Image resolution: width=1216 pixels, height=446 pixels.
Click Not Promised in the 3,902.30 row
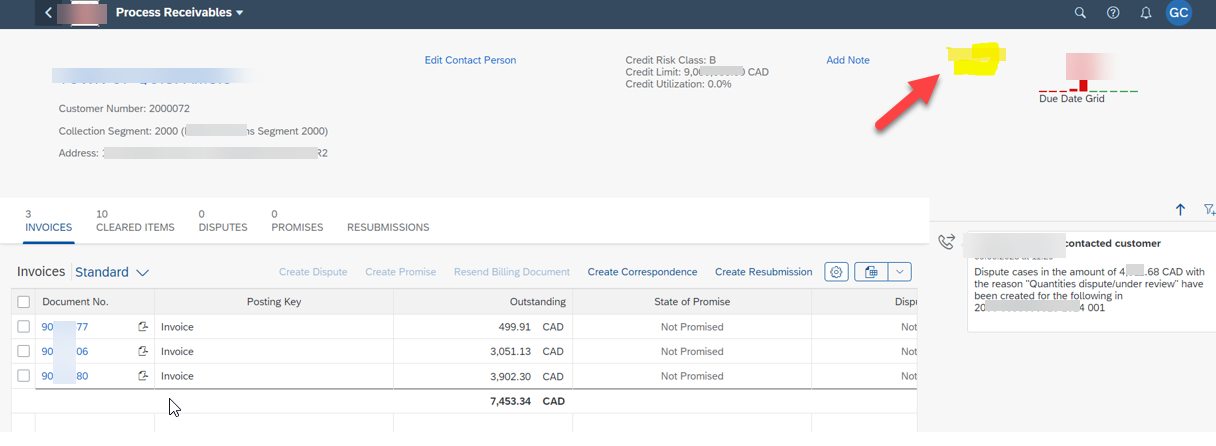692,376
